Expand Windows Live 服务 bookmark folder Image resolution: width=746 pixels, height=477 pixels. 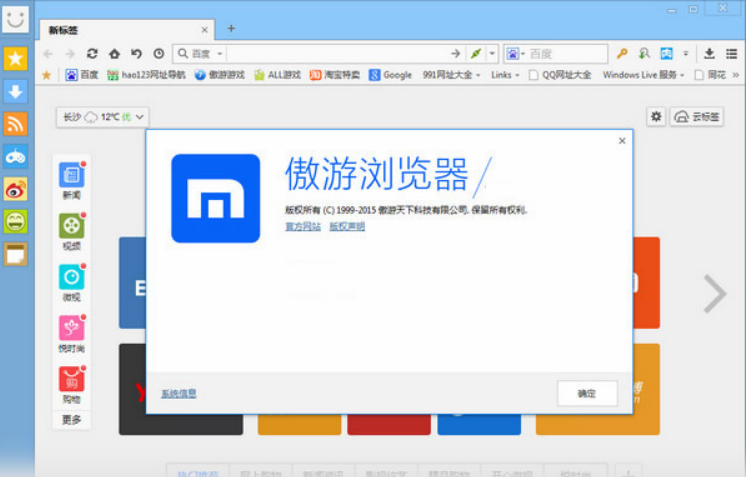tap(643, 75)
